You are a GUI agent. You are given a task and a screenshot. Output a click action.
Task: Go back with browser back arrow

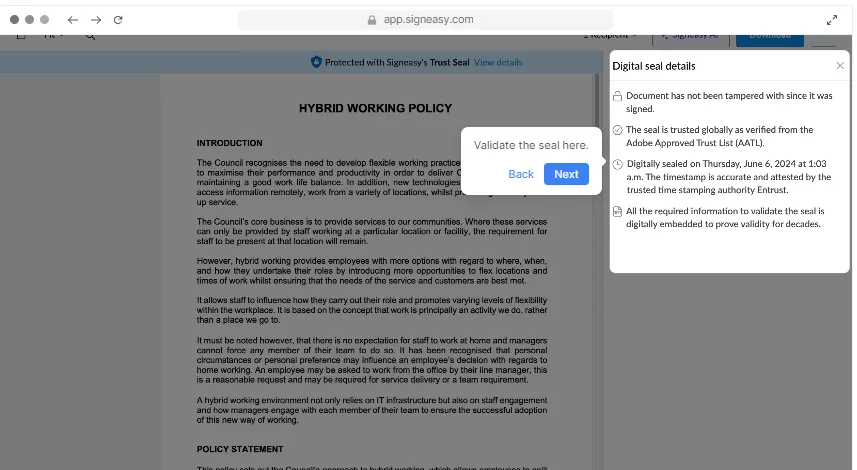[73, 20]
